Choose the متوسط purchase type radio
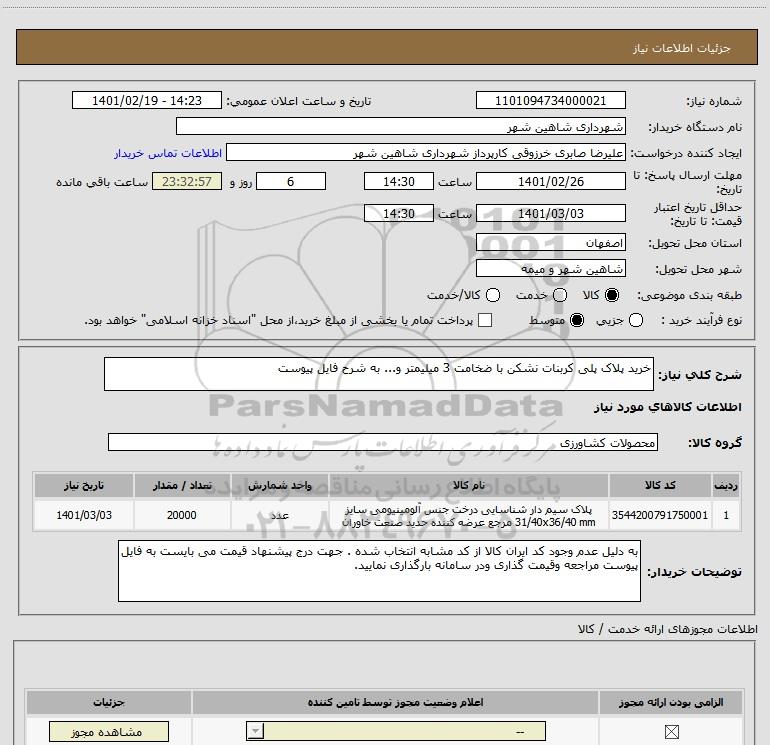 (577, 320)
